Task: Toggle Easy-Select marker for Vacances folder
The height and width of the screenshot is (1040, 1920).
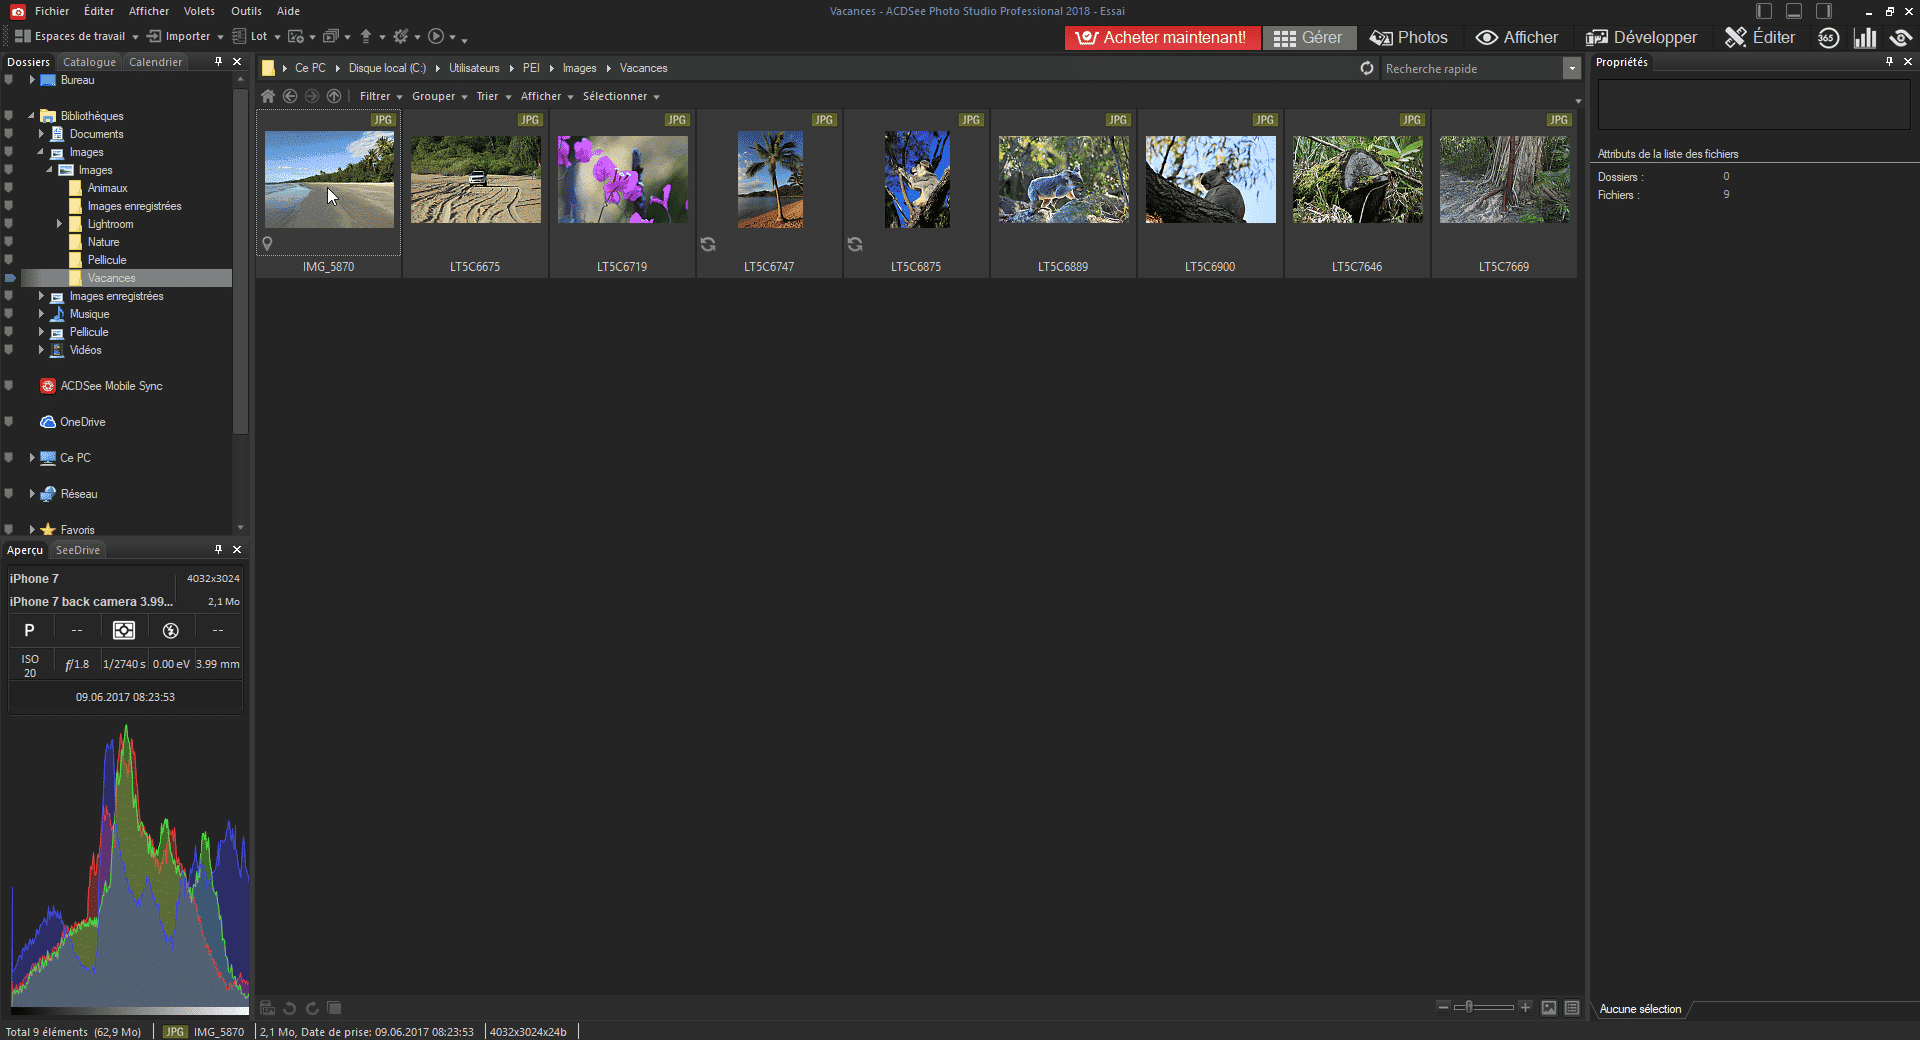Action: point(10,278)
